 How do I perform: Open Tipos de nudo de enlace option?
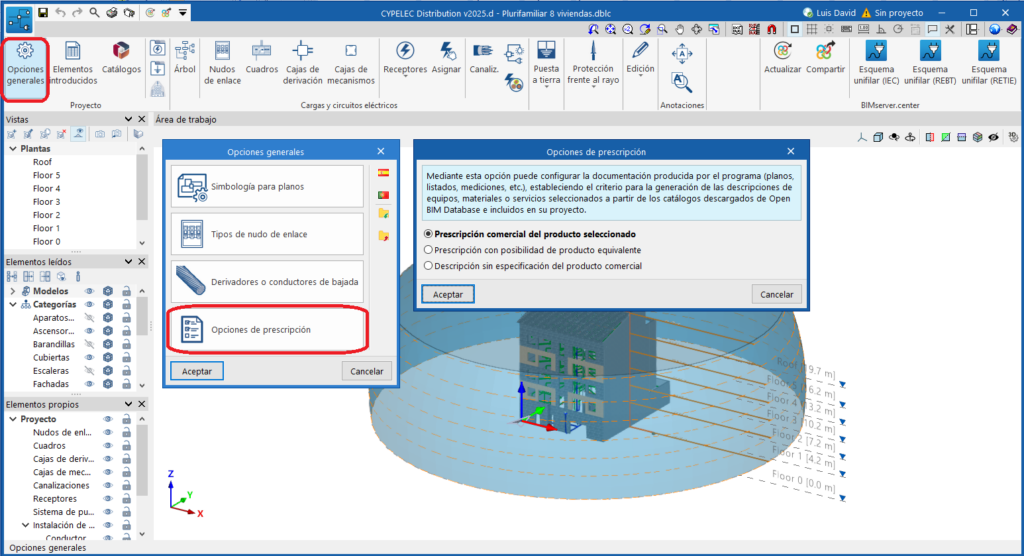click(267, 234)
